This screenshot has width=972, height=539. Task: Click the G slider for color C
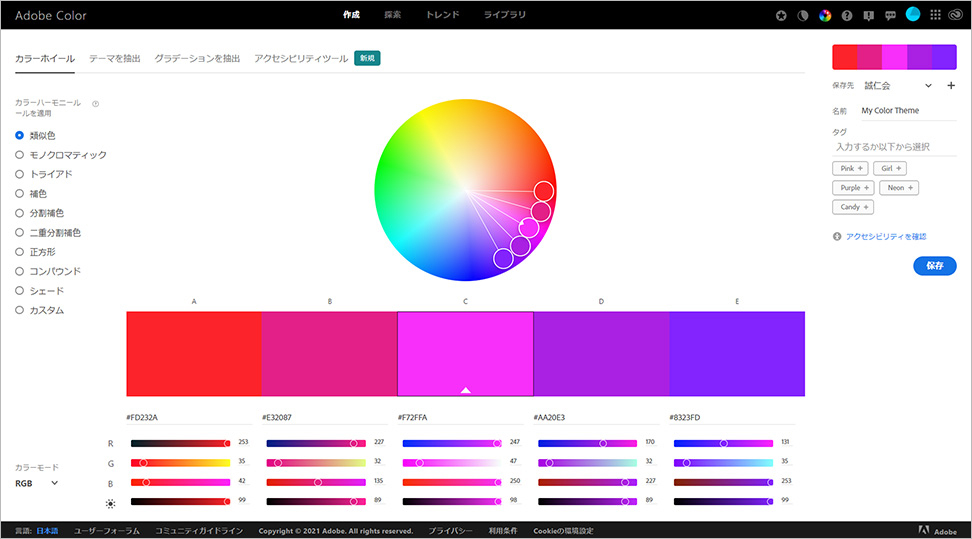452,463
